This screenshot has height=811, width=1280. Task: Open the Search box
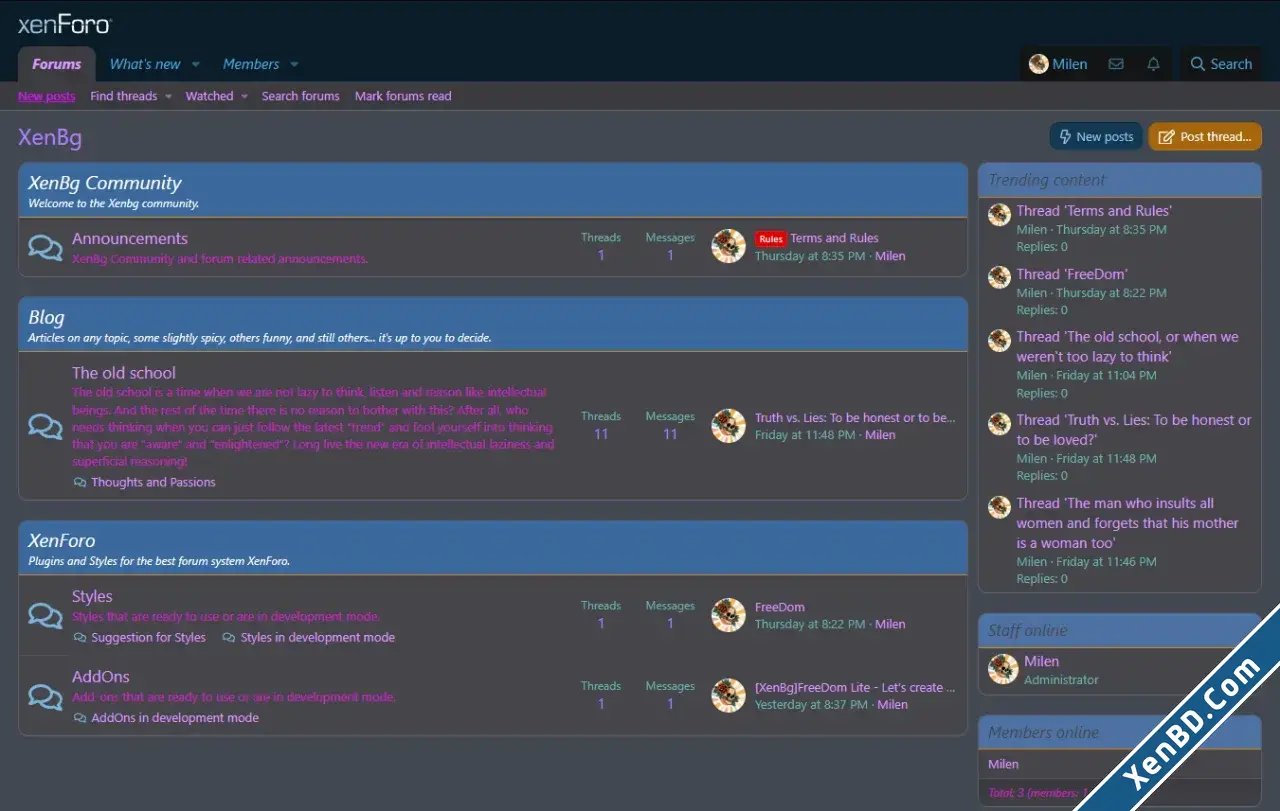[x=1221, y=64]
